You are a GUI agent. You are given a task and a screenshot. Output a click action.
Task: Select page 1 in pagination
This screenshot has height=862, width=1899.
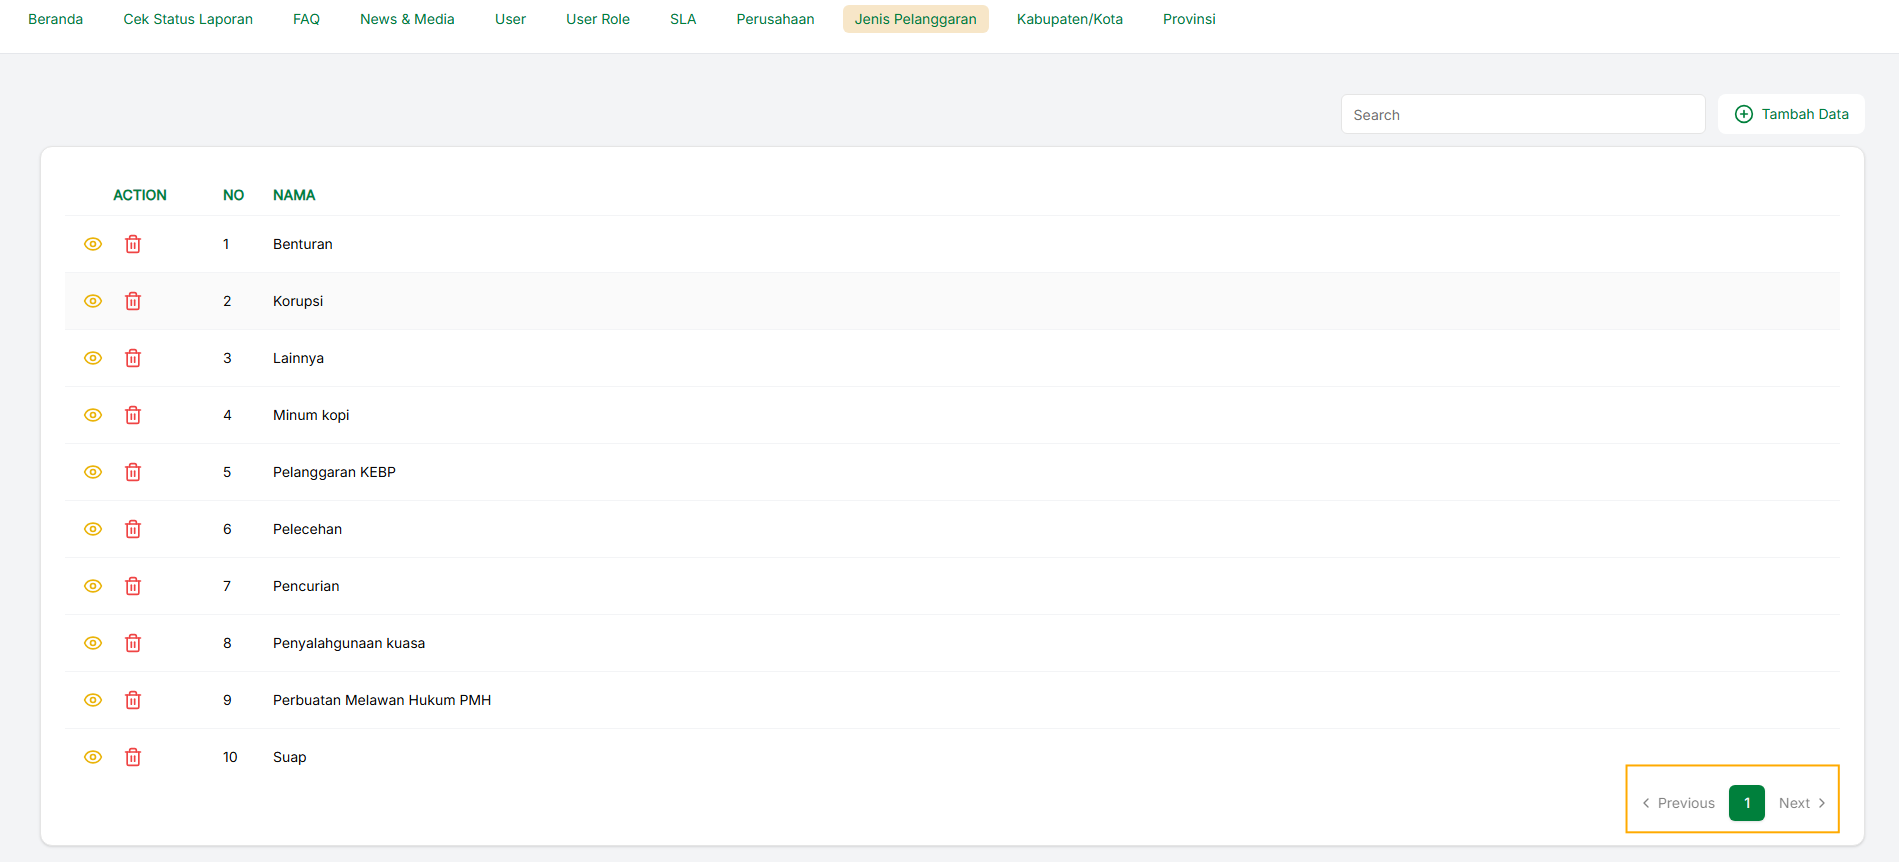pos(1746,803)
